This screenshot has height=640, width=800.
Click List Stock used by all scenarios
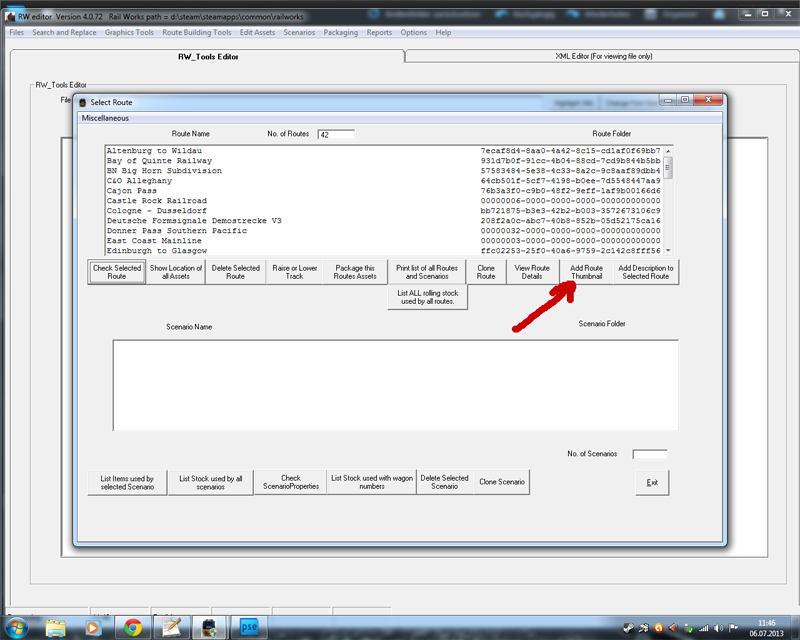click(210, 483)
